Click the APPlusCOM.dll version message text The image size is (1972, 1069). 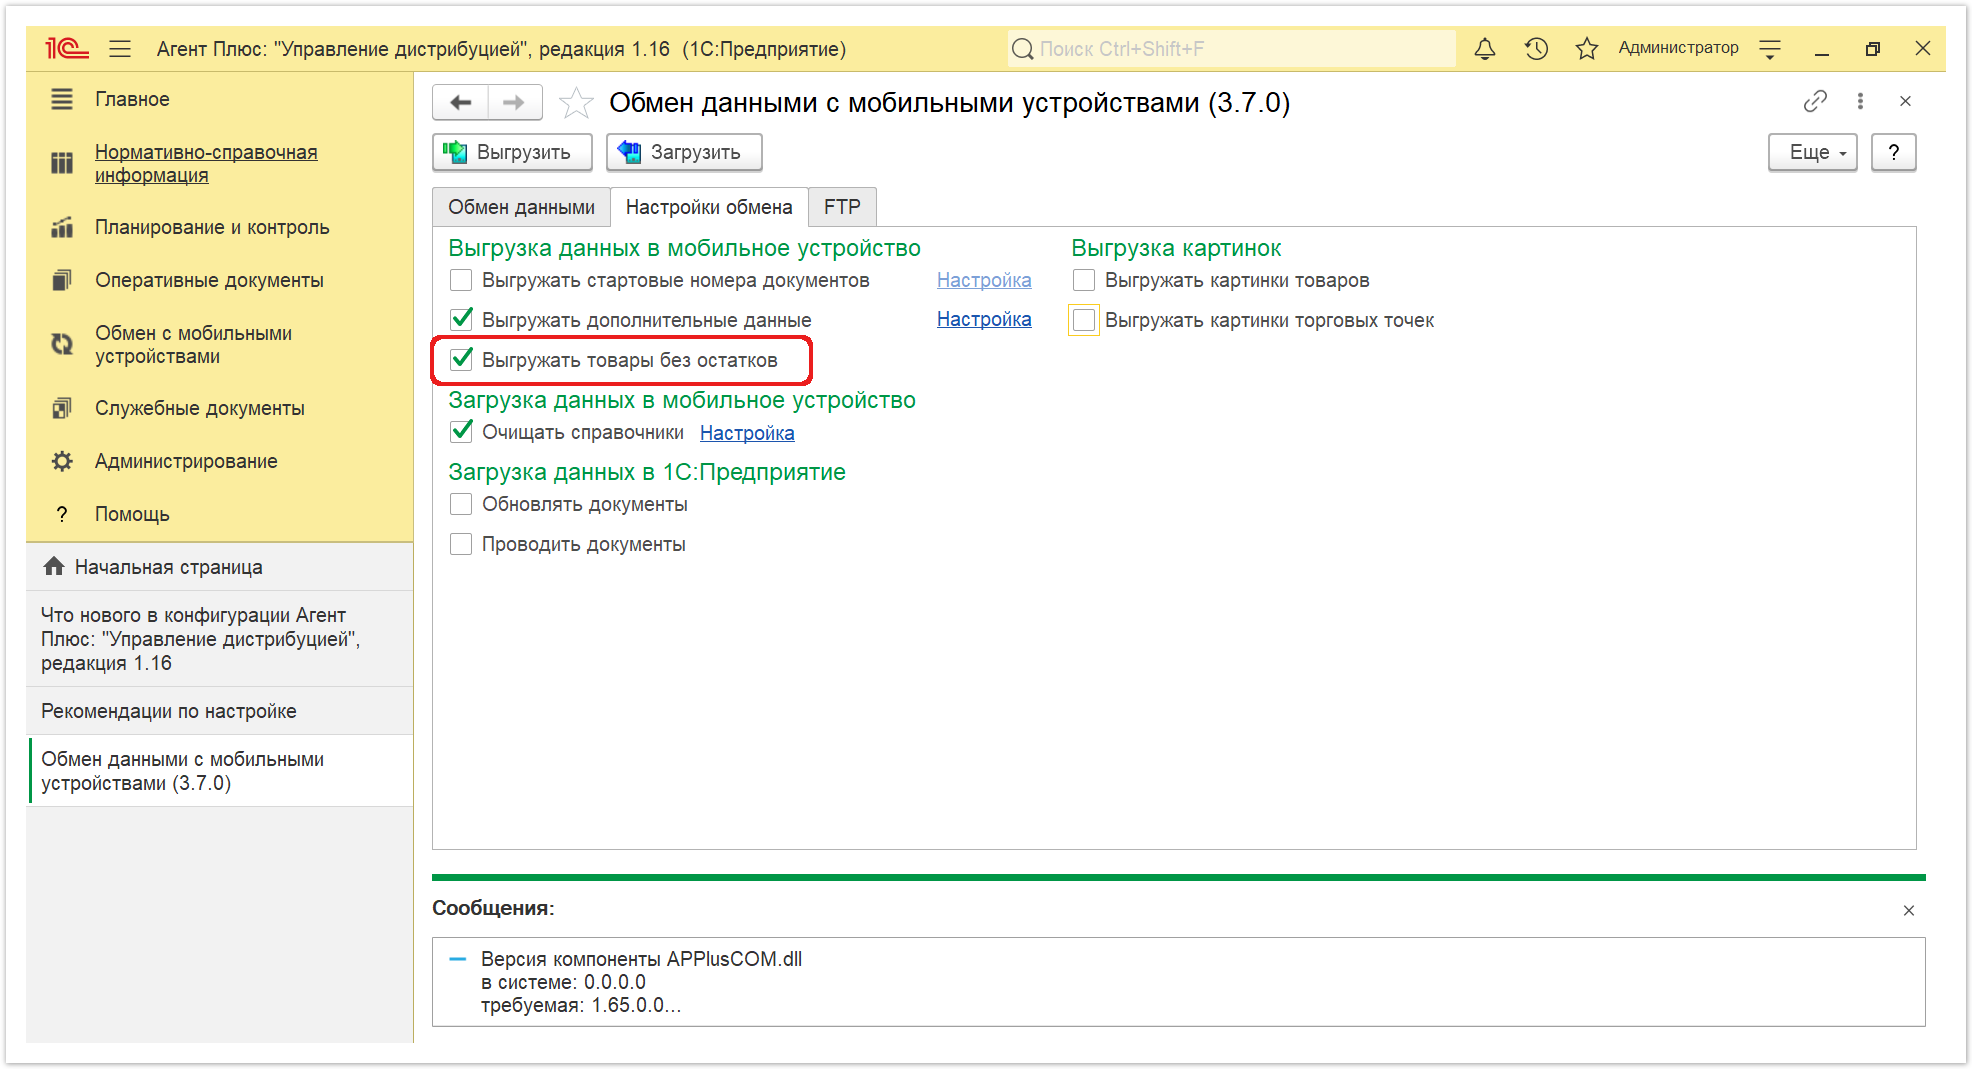coord(641,982)
